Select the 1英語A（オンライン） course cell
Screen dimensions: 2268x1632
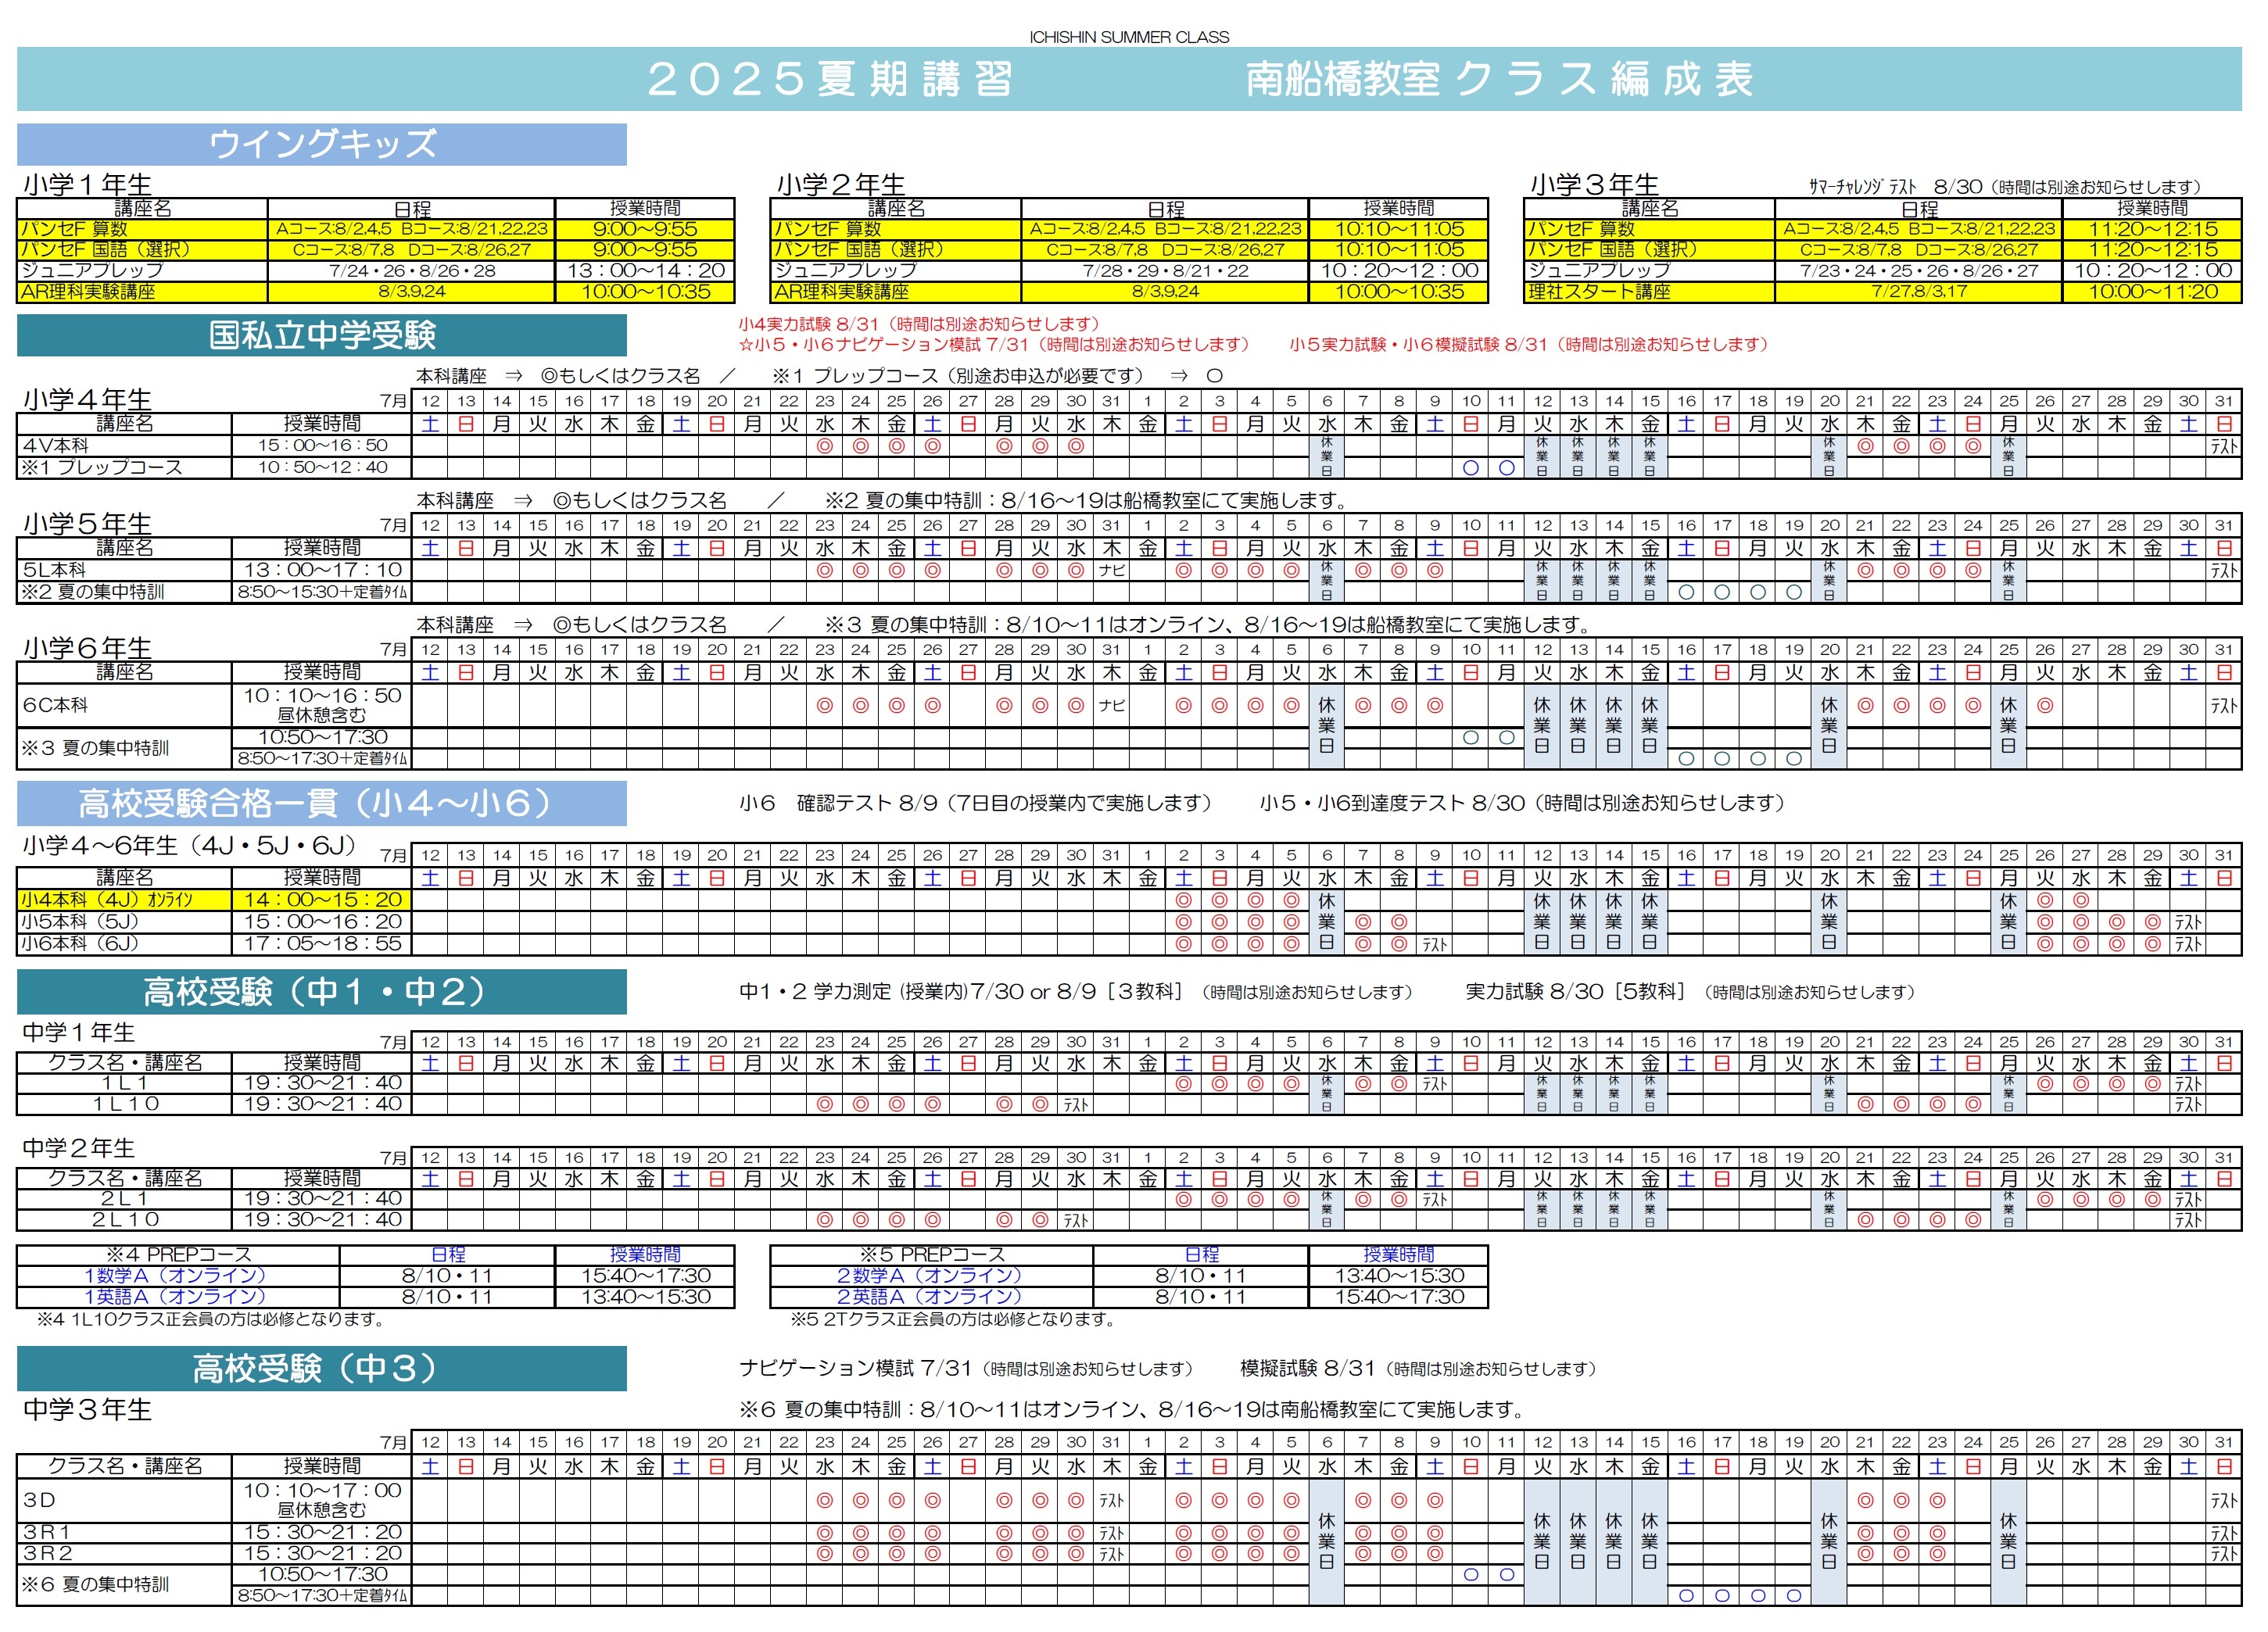click(x=178, y=1297)
